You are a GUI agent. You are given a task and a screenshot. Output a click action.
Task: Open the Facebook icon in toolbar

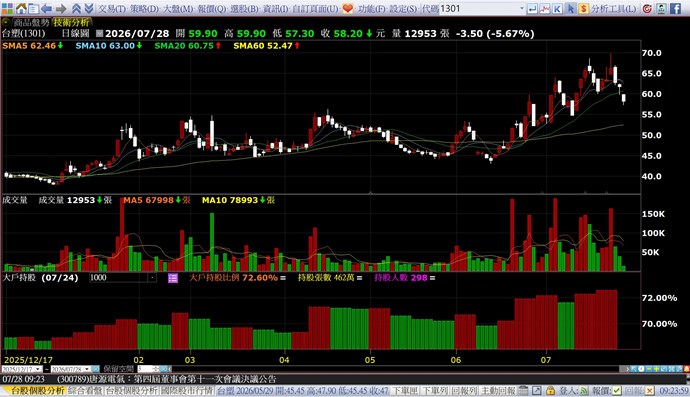675,8
